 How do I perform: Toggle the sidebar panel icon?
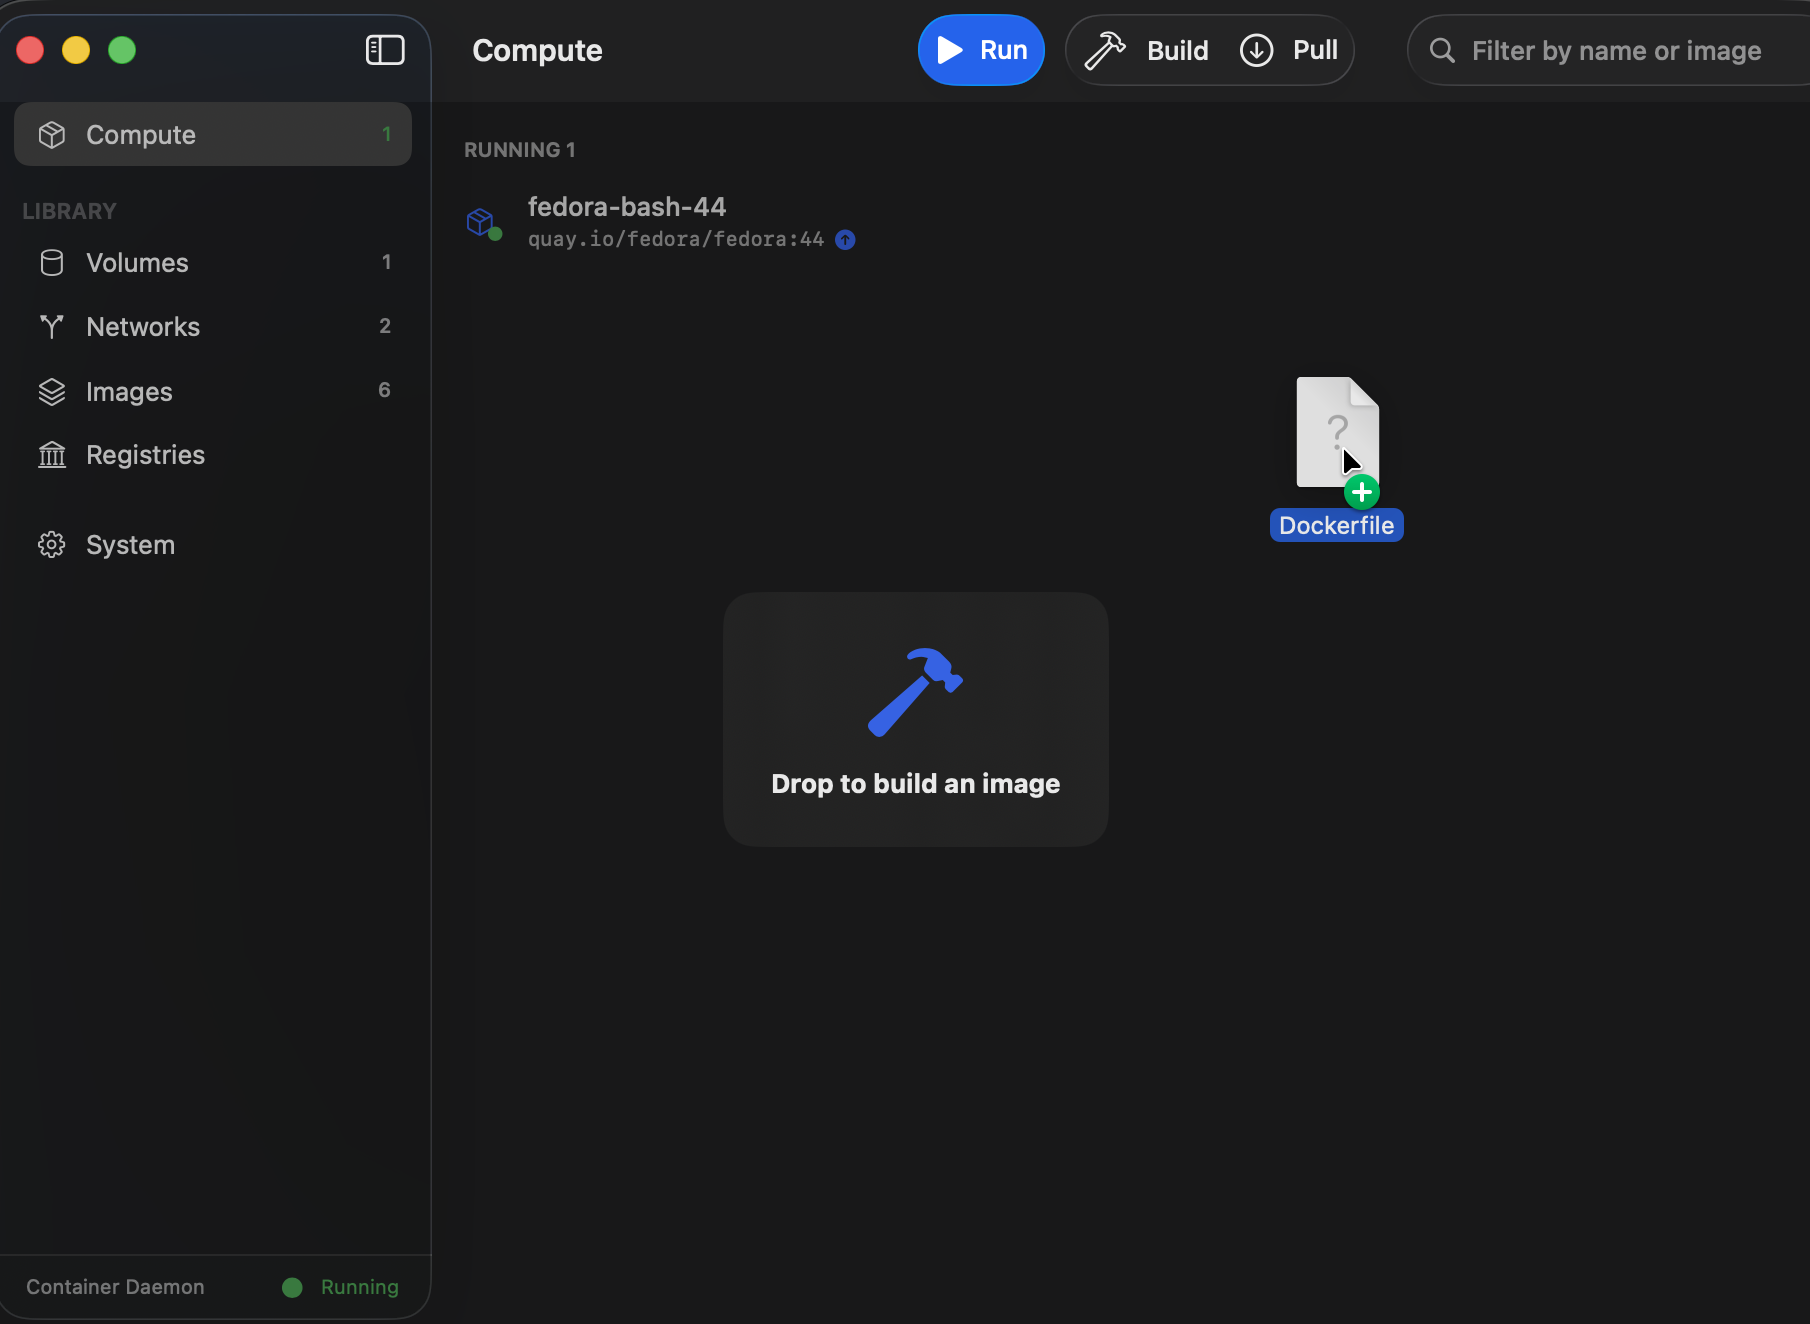[x=385, y=50]
